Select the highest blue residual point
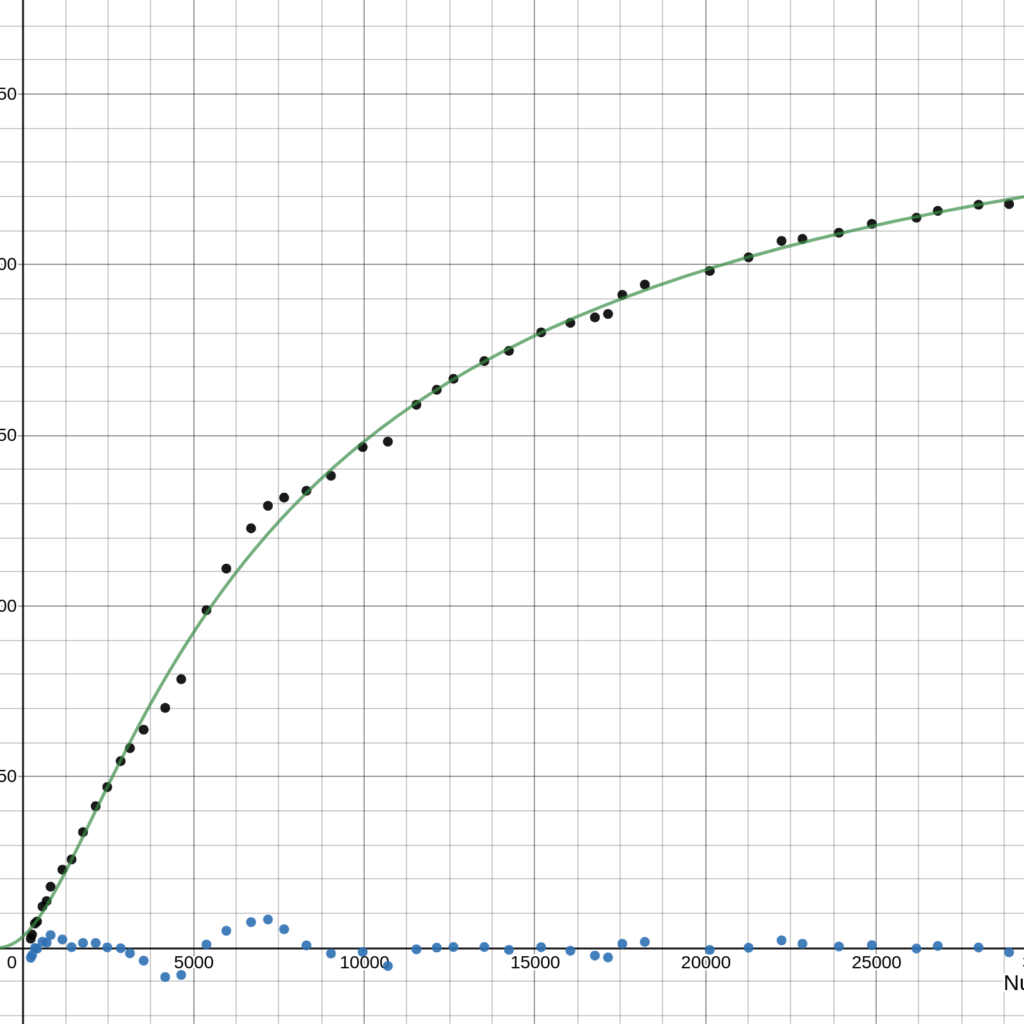 coord(268,919)
